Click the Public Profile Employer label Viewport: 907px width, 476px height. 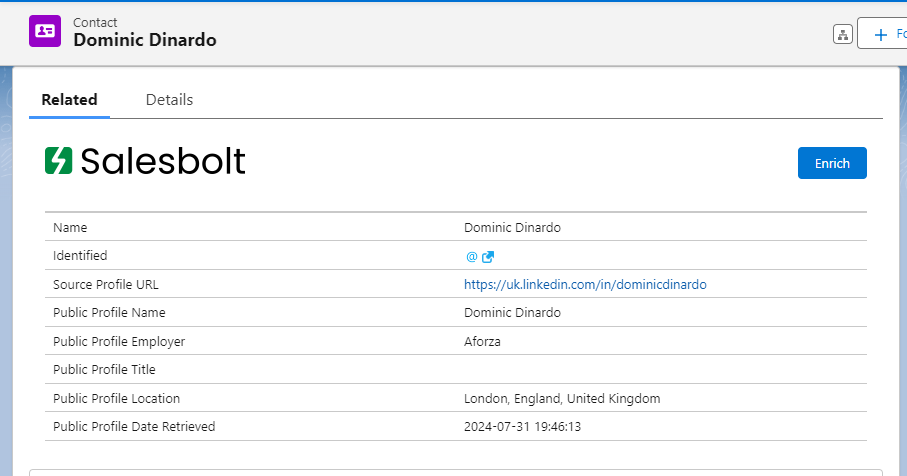point(119,341)
